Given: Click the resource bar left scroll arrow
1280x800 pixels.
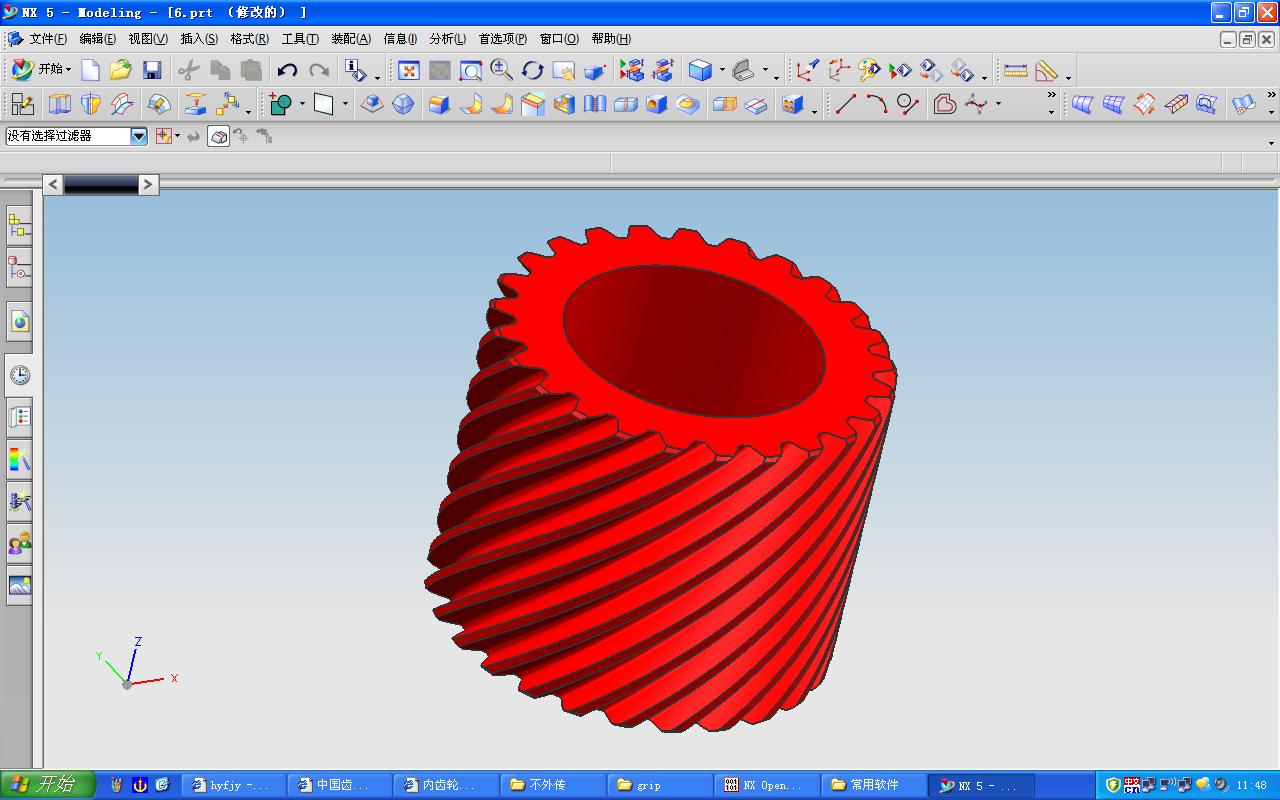Looking at the screenshot, I should click(54, 184).
